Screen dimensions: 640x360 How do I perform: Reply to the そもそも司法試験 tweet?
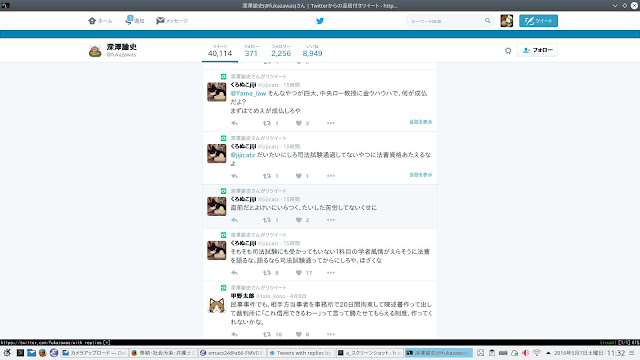pyautogui.click(x=234, y=273)
